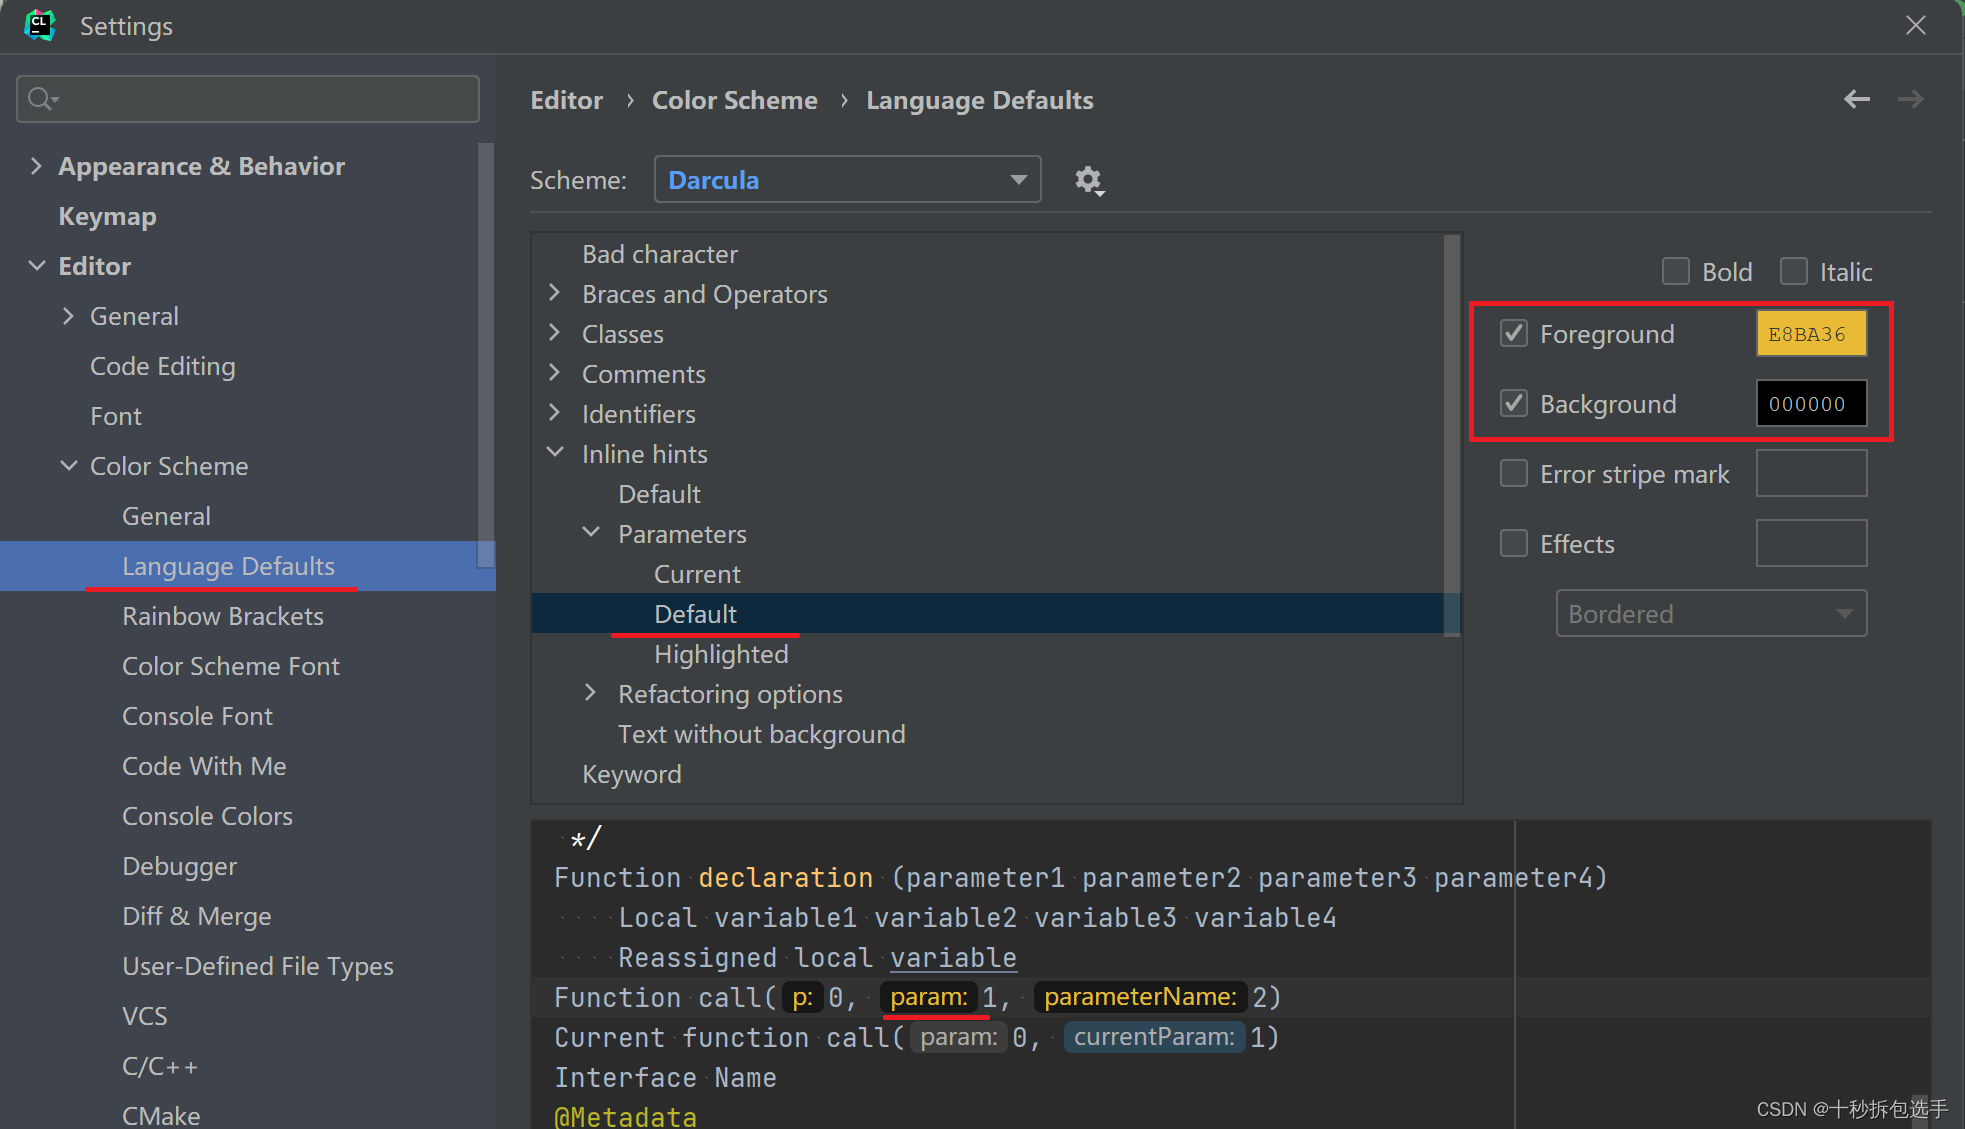Viewport: 1965px width, 1129px height.
Task: Uncheck the Foreground checkbox
Action: click(x=1514, y=333)
